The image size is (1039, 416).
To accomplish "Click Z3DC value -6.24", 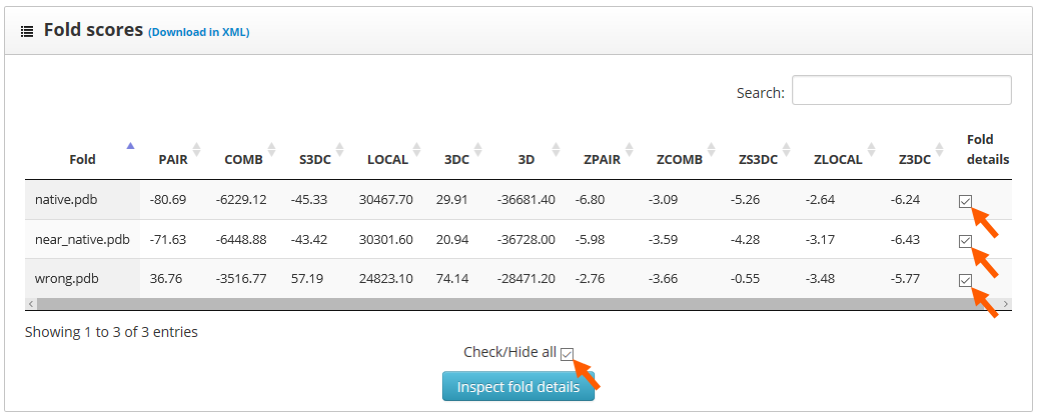I will 905,199.
